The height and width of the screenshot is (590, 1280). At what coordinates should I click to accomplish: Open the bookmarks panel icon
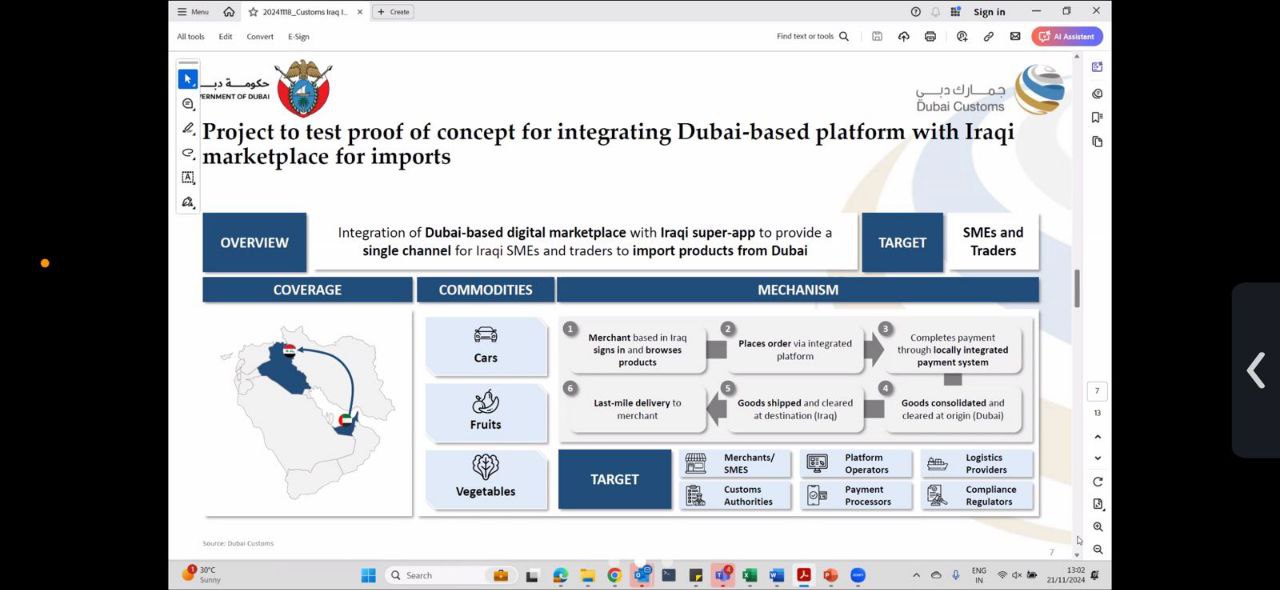[x=1097, y=117]
